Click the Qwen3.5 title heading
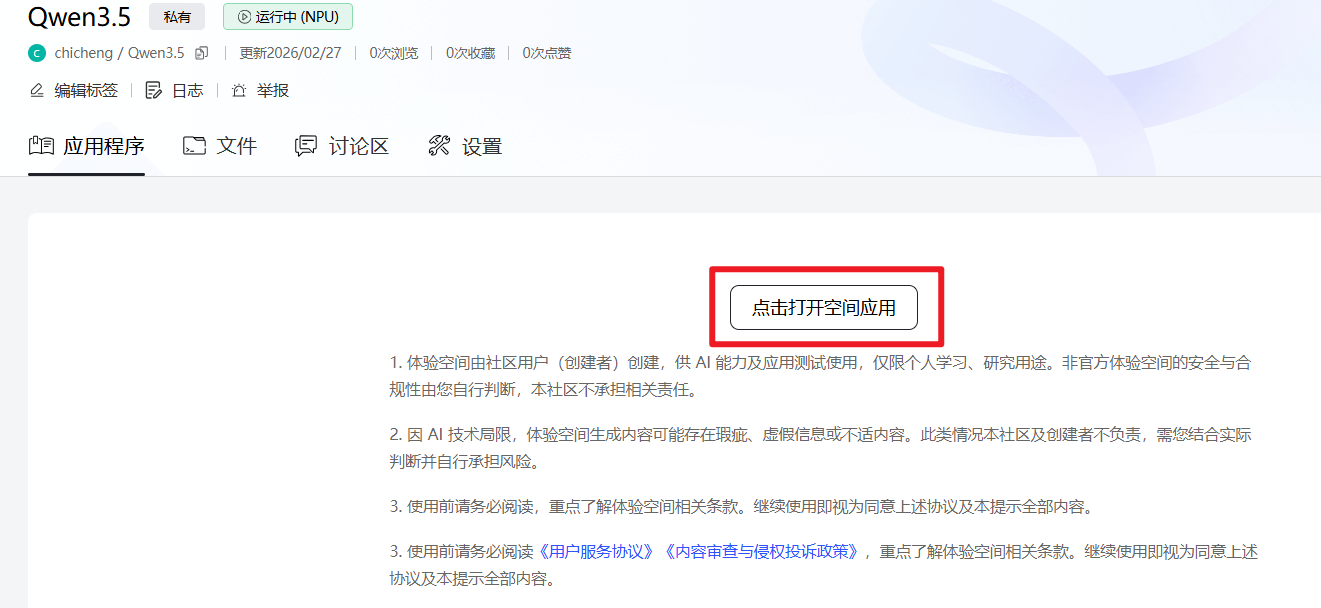 [x=79, y=17]
